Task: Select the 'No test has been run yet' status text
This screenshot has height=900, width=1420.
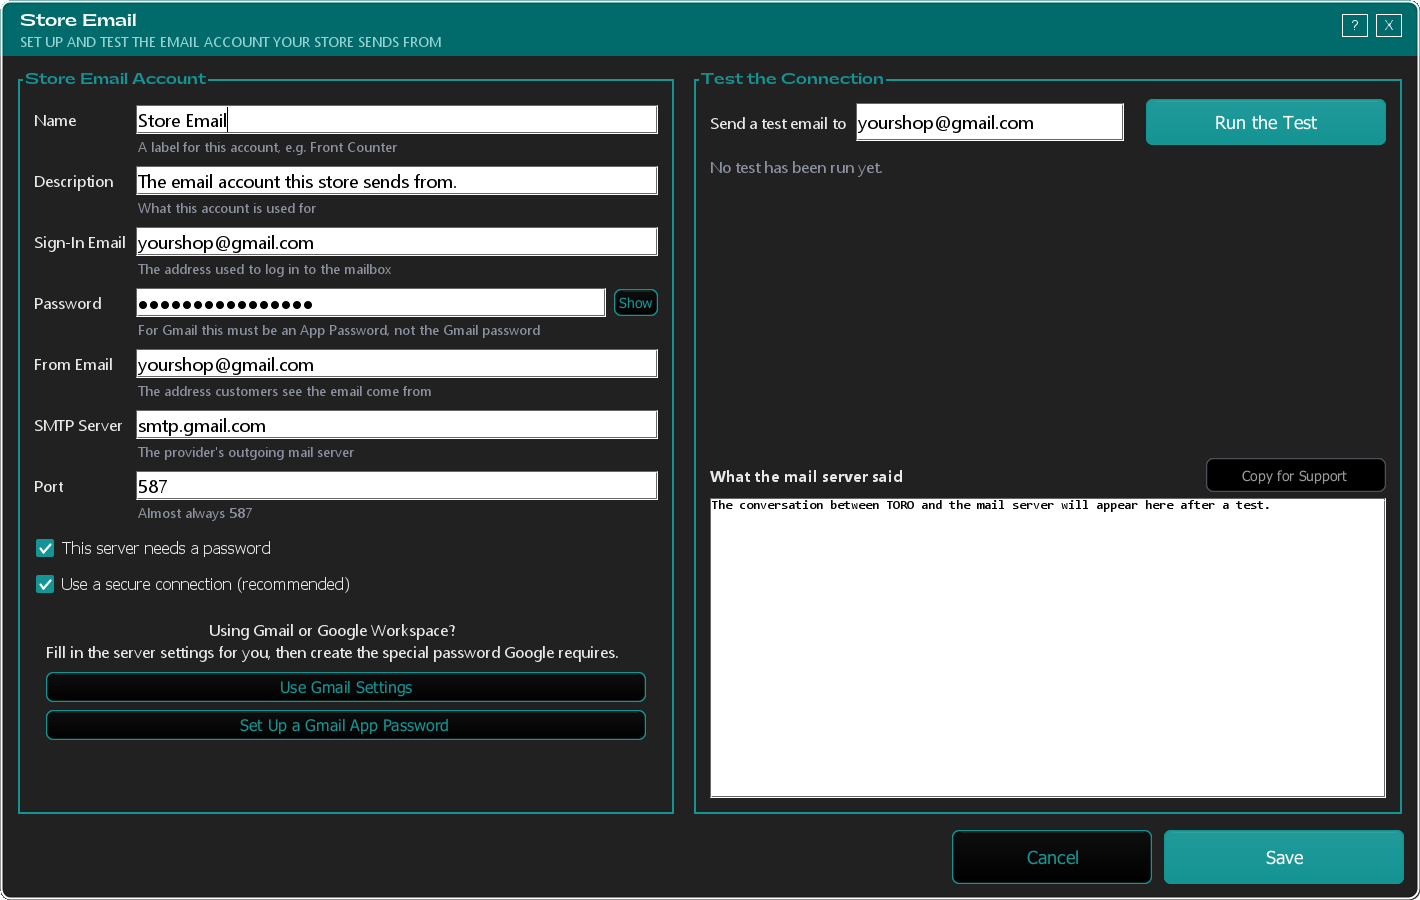Action: (796, 168)
